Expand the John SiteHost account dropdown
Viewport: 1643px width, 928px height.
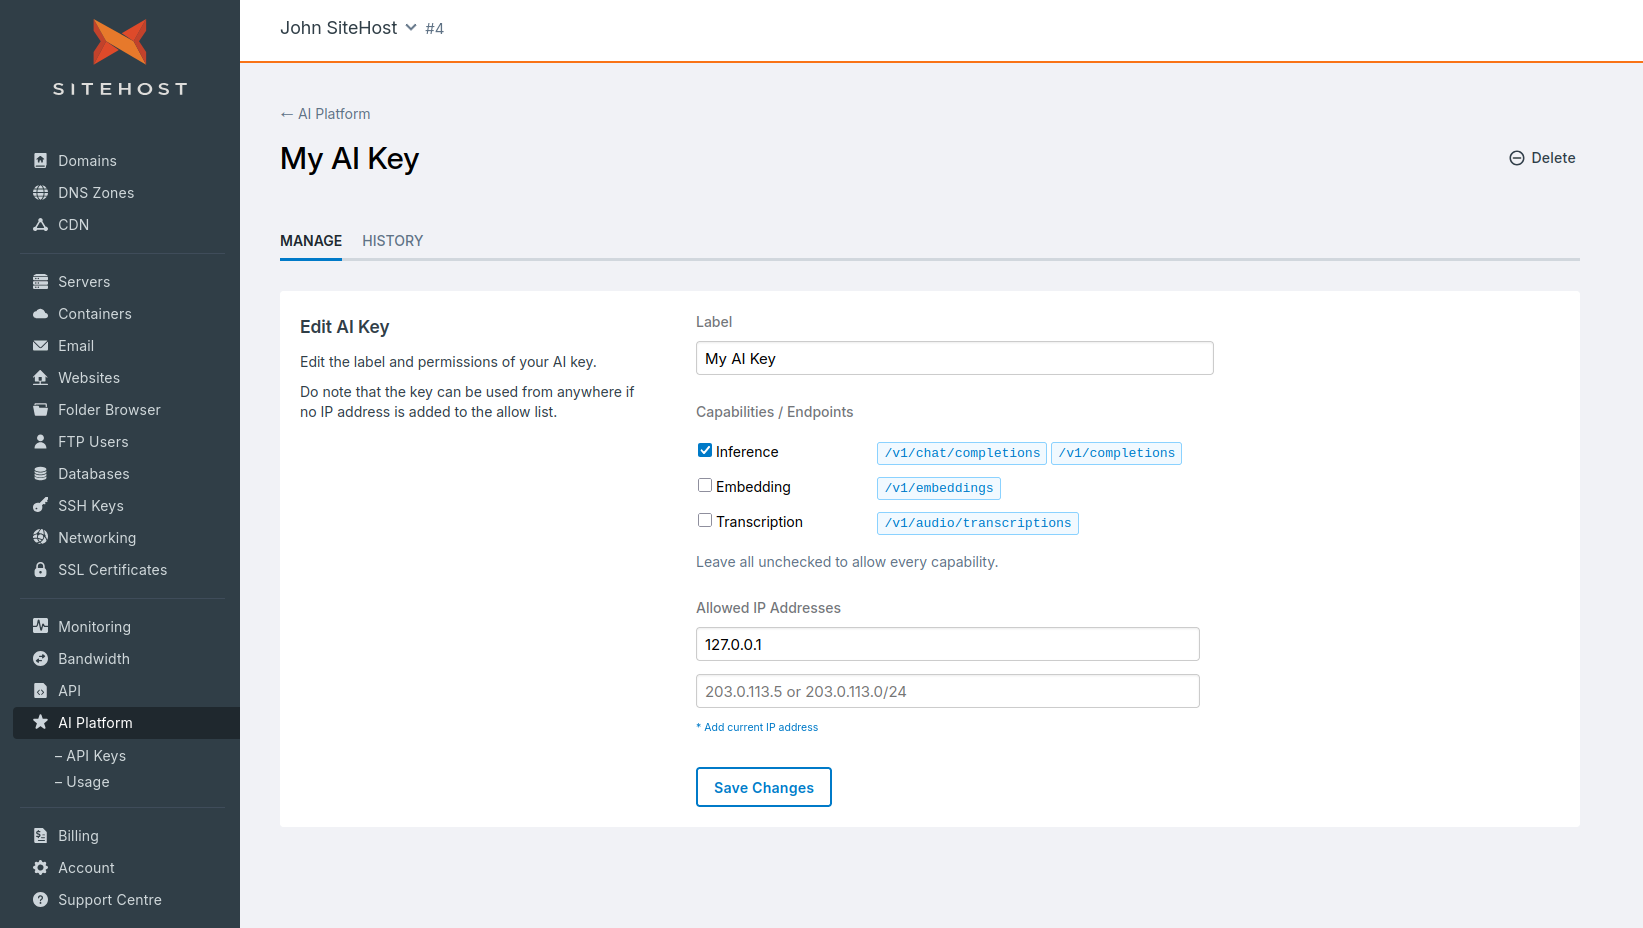(348, 28)
